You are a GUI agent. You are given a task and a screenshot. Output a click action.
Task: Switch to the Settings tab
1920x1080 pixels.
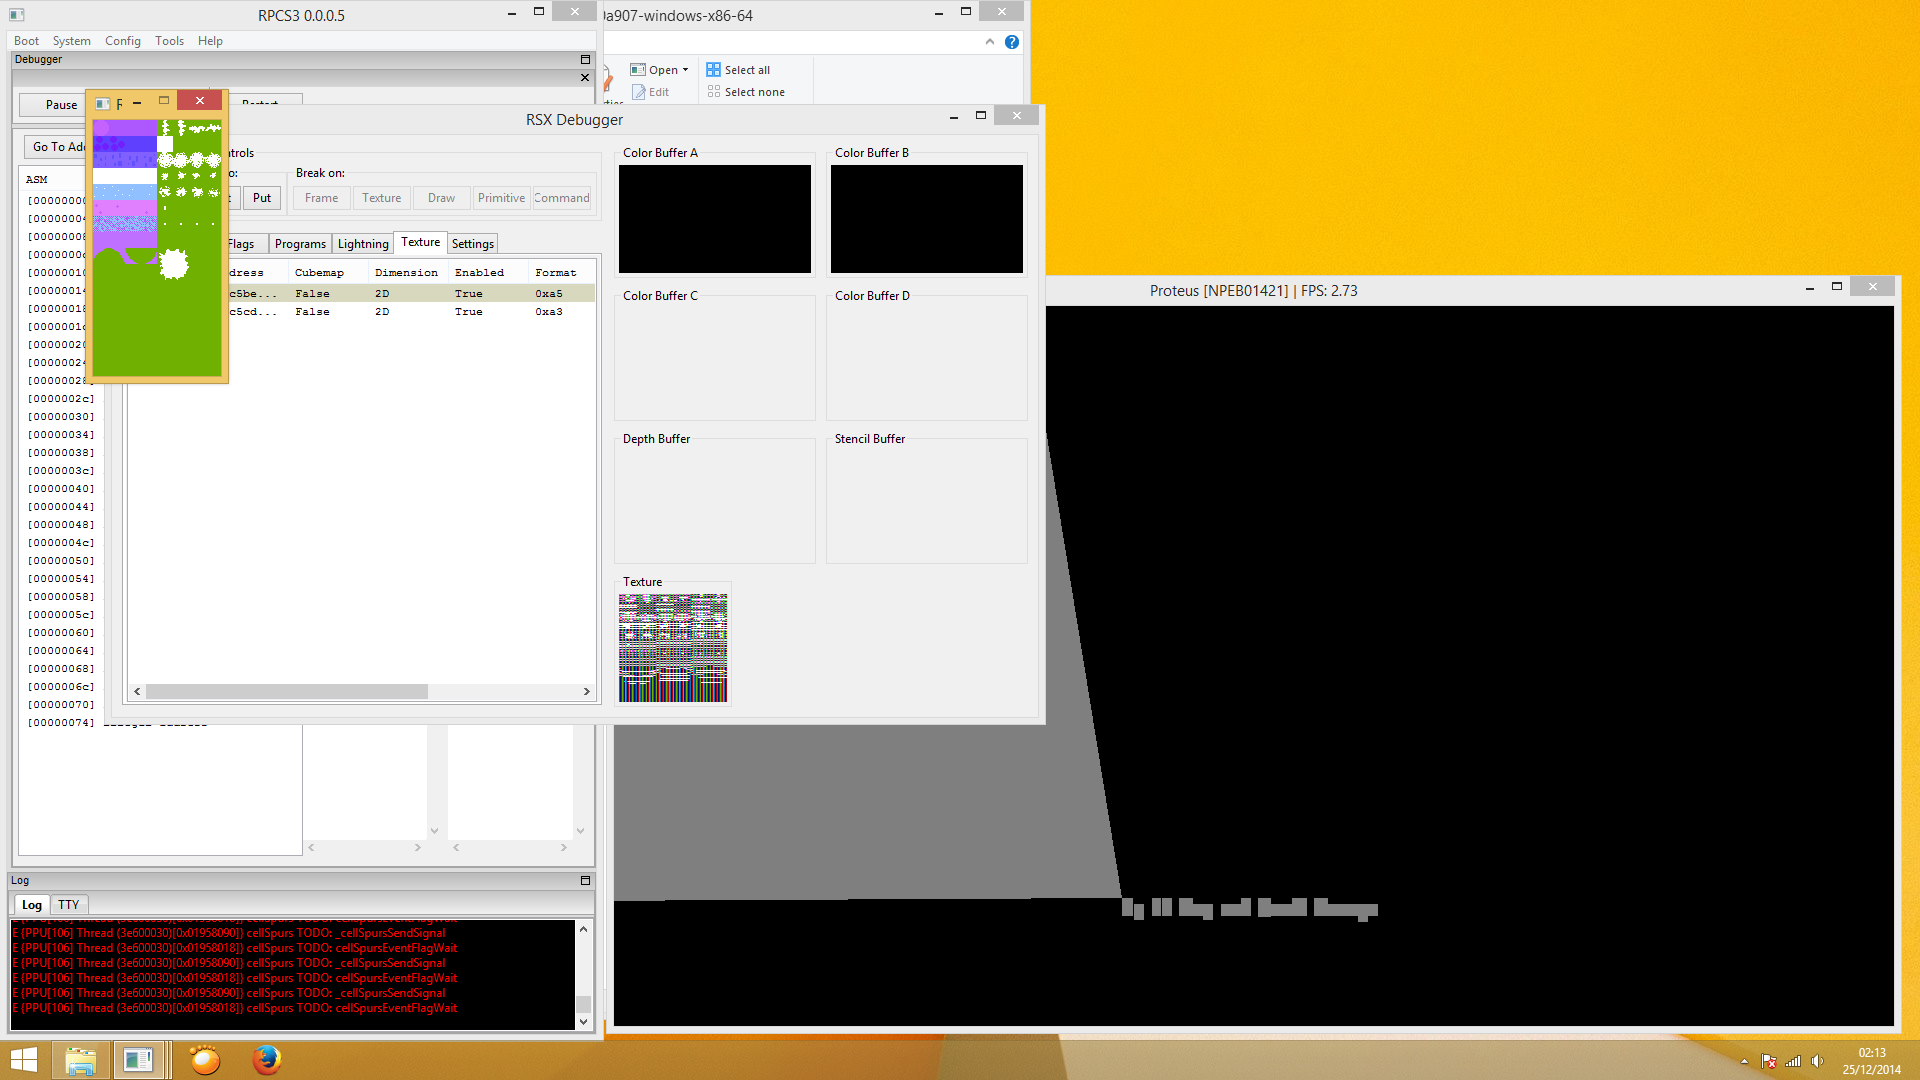[x=472, y=244]
